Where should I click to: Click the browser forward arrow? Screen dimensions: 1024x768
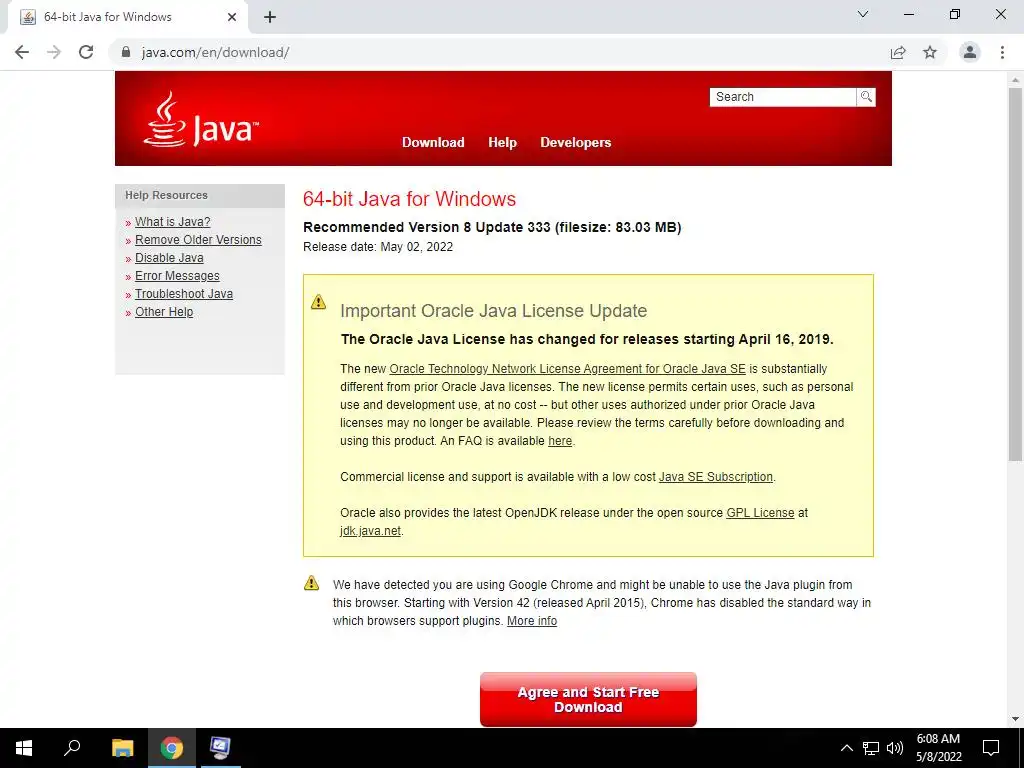pos(54,52)
